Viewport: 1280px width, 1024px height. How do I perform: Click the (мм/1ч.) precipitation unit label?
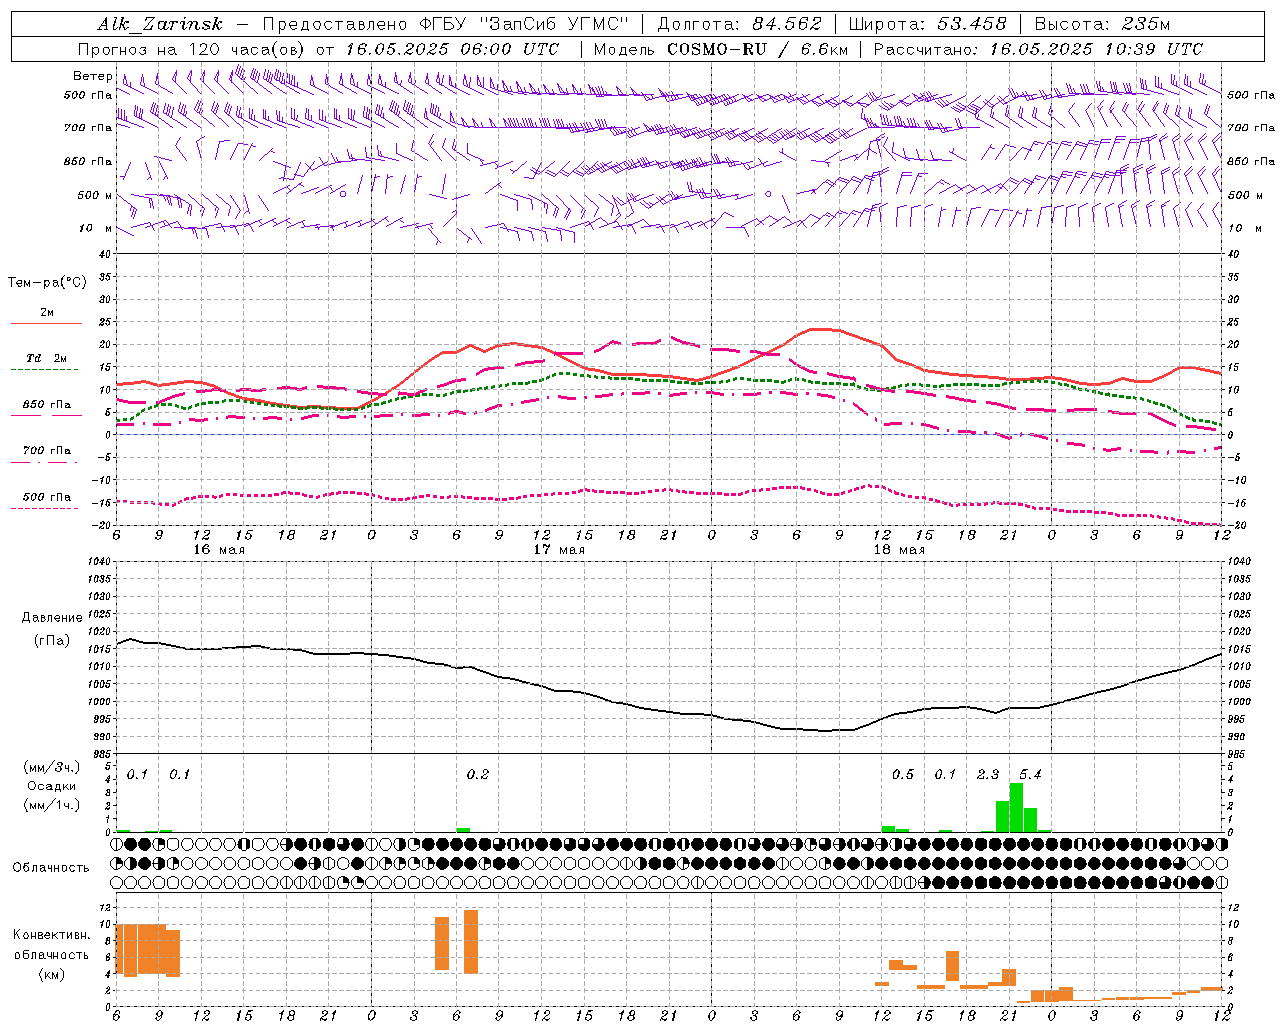coord(52,805)
